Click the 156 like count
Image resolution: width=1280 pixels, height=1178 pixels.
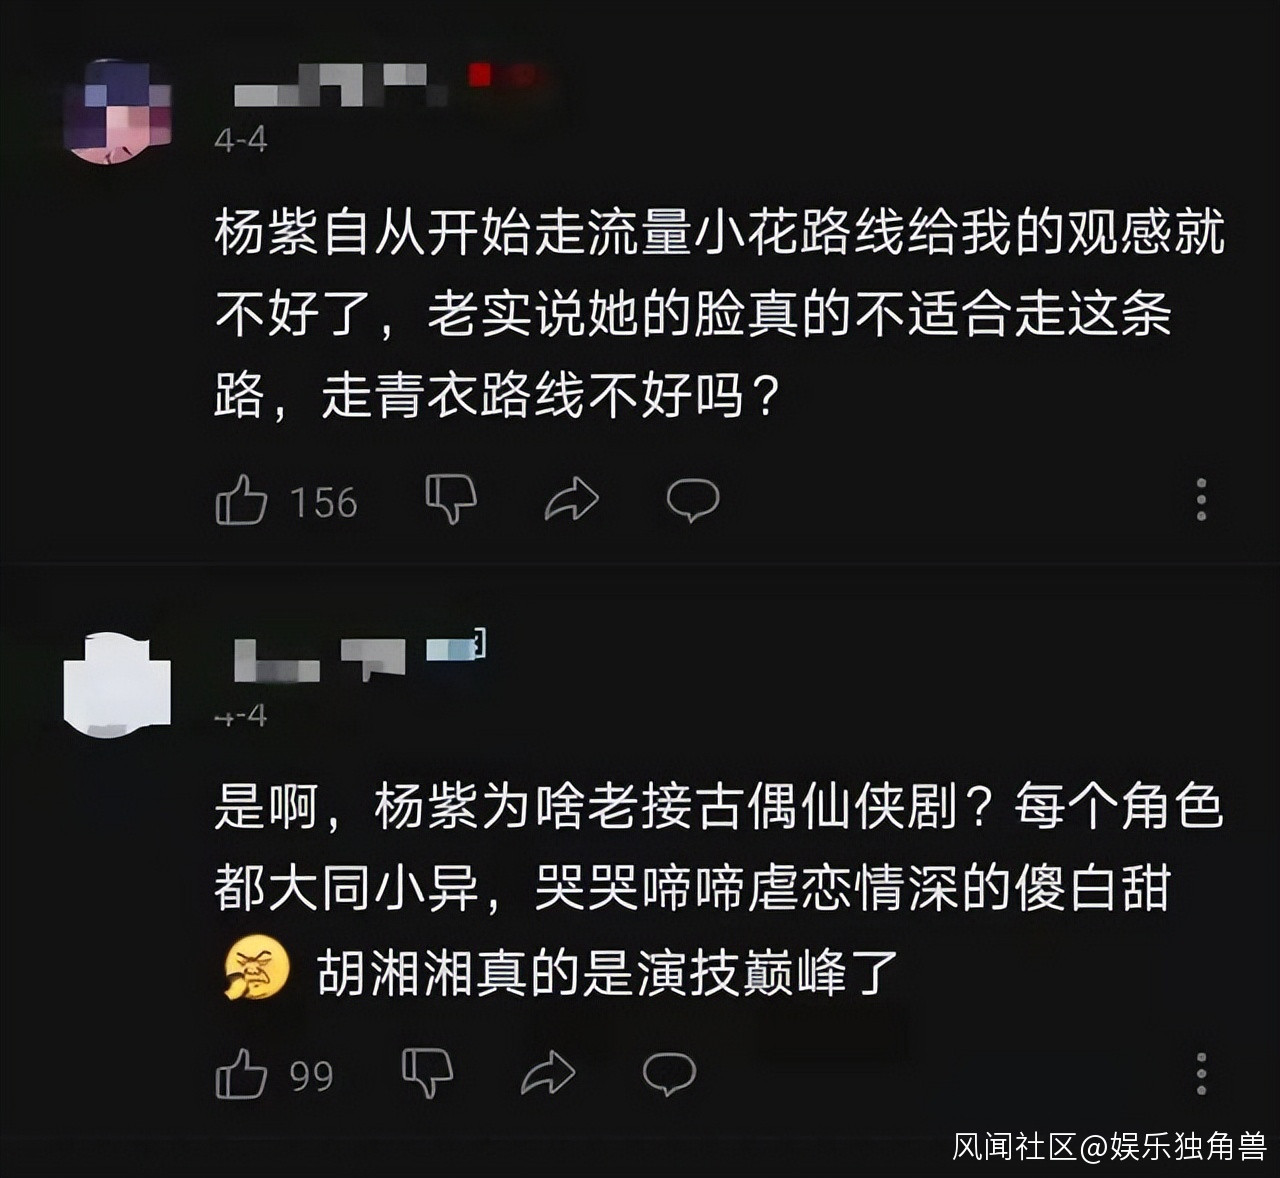[x=323, y=502]
